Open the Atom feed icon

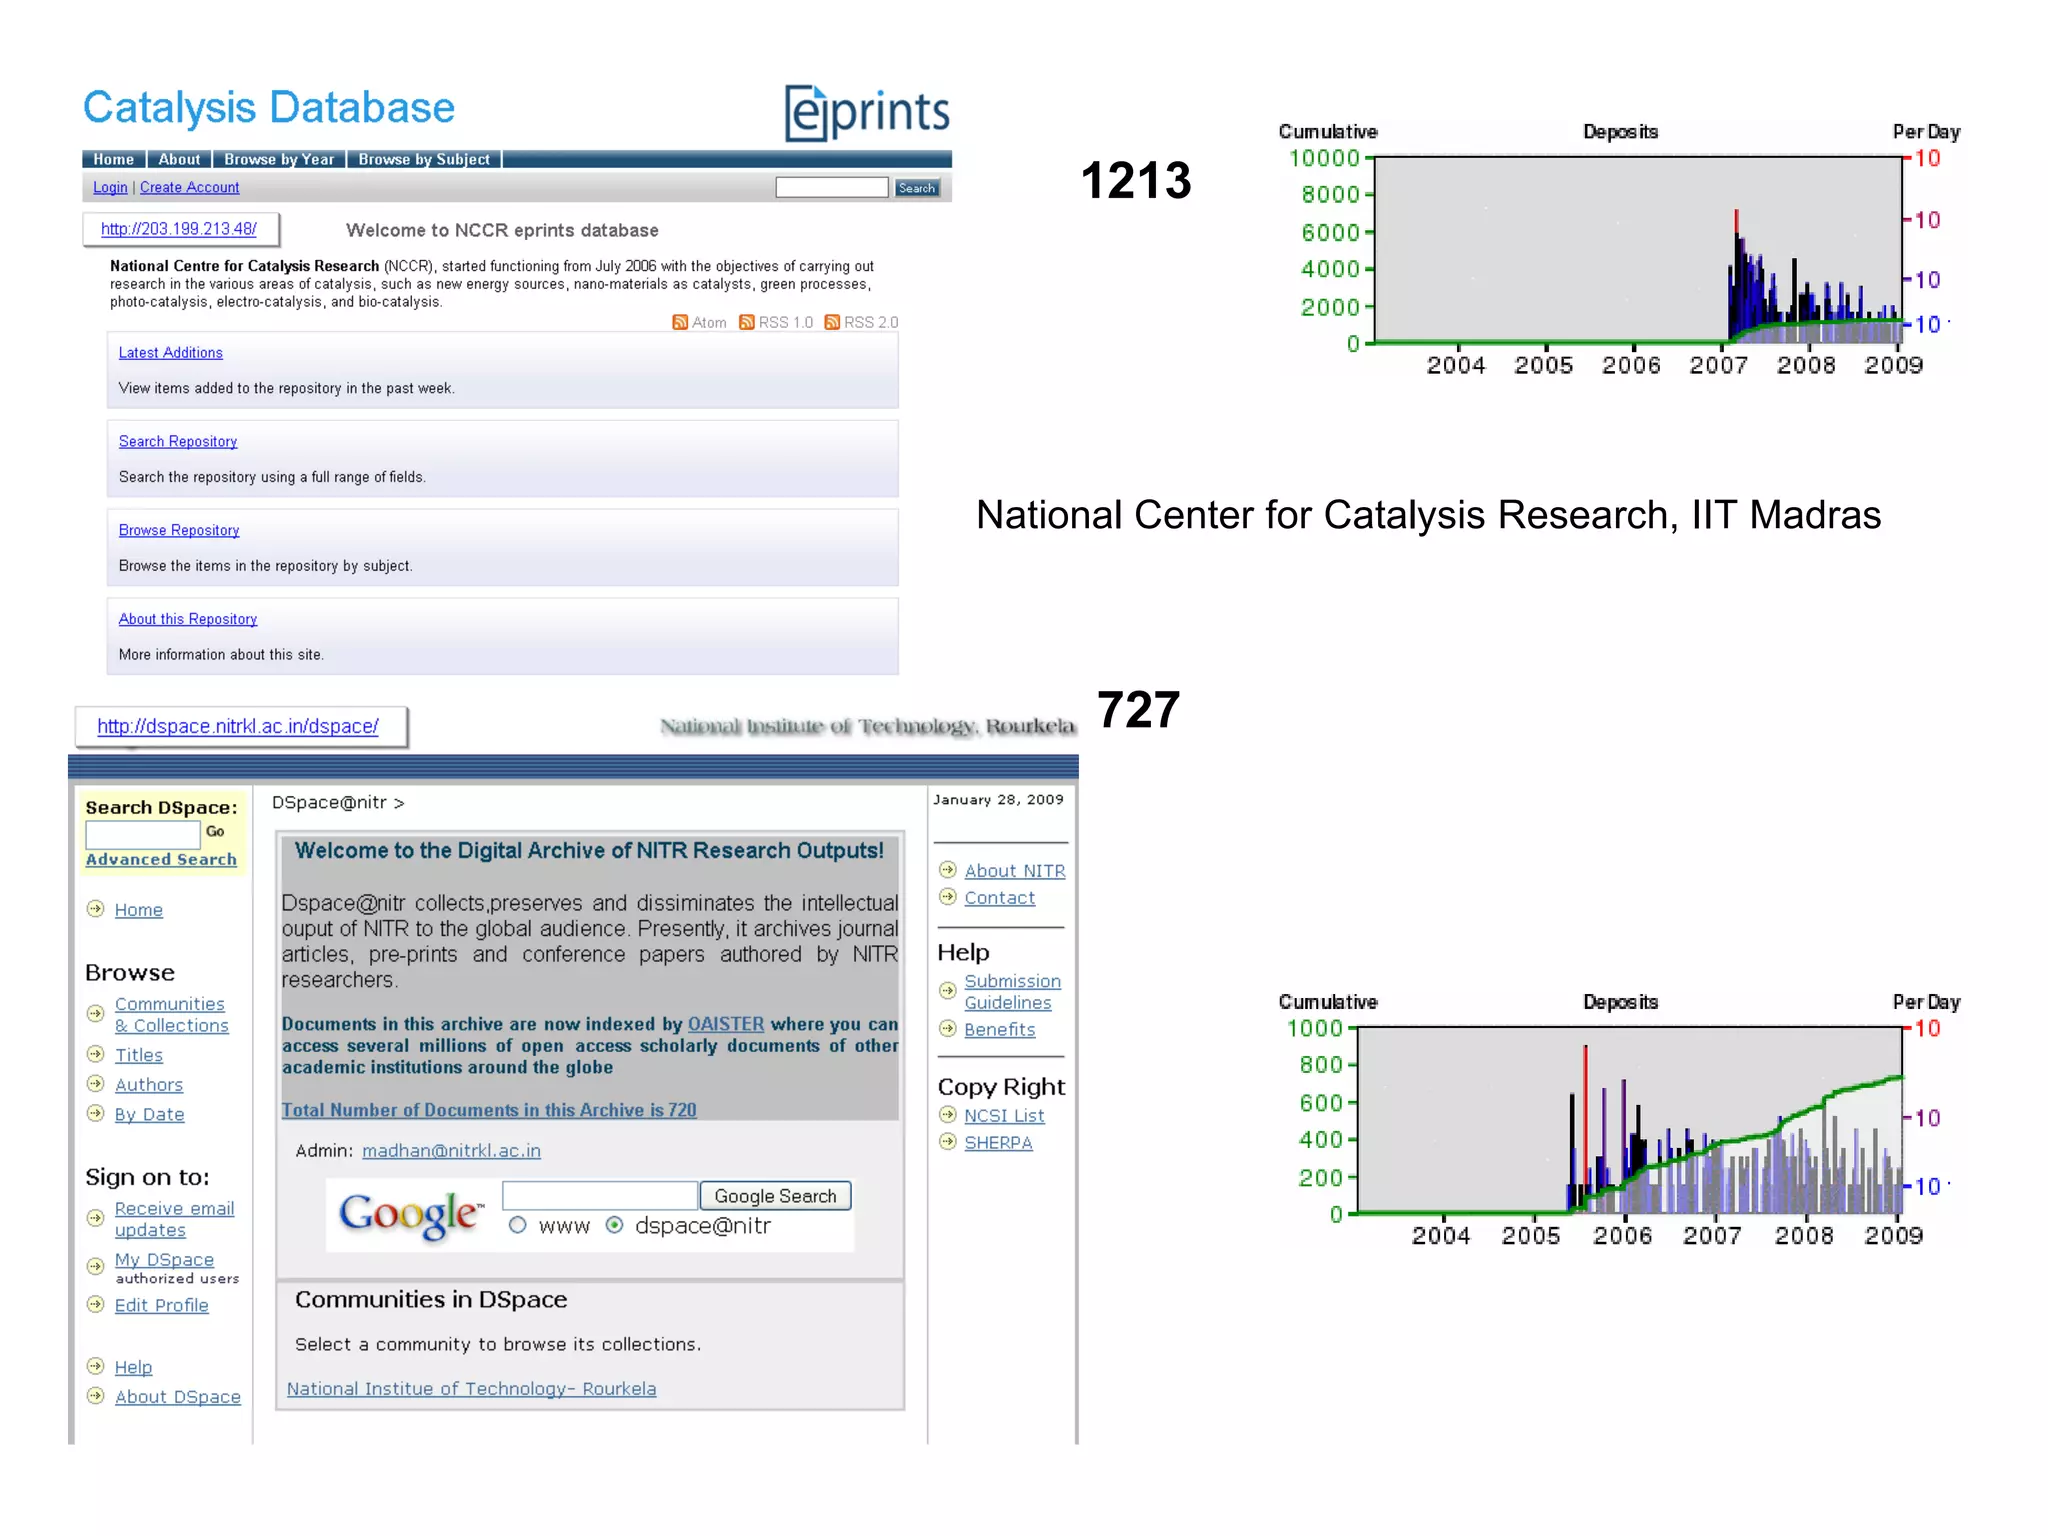[x=680, y=322]
